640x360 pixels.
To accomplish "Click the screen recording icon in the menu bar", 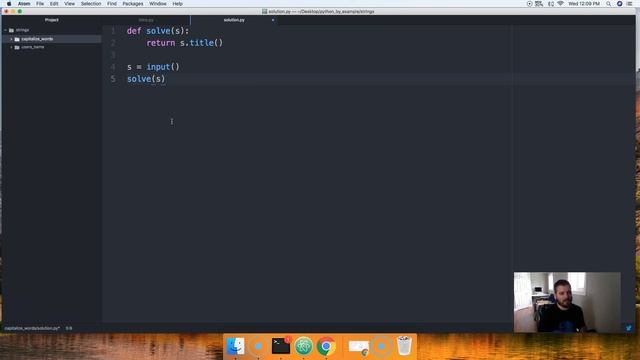I will (x=529, y=4).
